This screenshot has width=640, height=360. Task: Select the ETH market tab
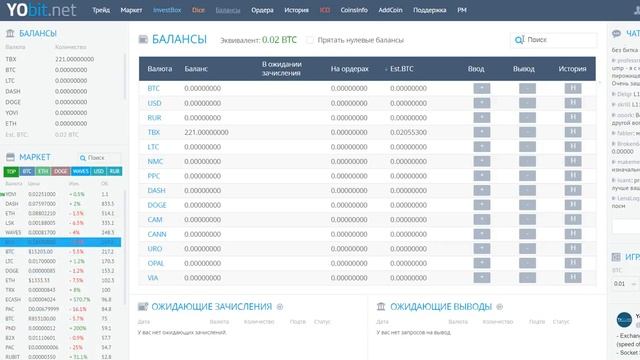[x=43, y=171]
